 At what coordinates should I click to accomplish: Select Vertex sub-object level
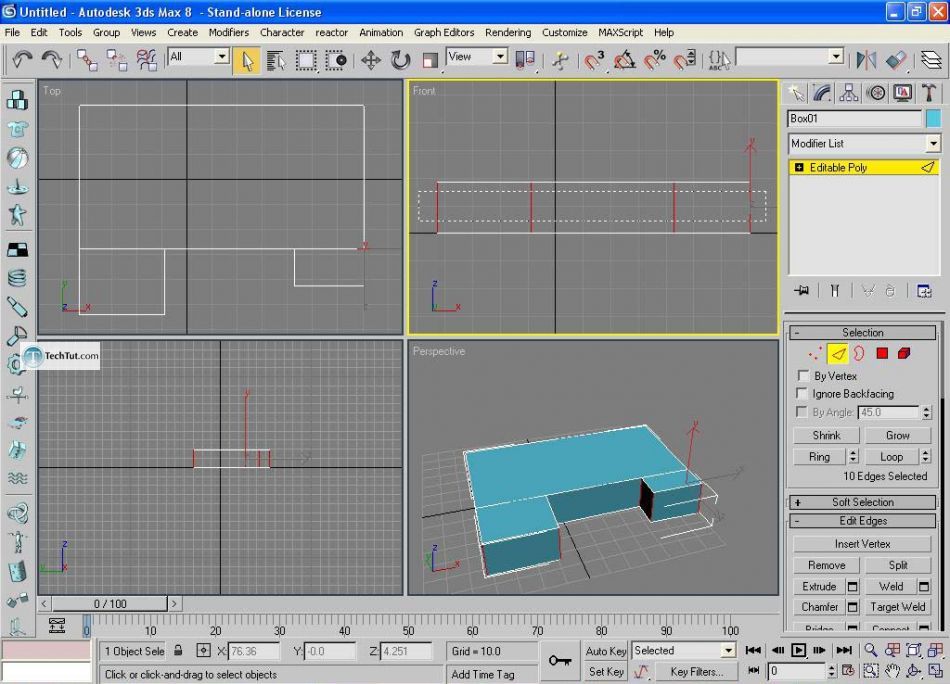point(815,353)
